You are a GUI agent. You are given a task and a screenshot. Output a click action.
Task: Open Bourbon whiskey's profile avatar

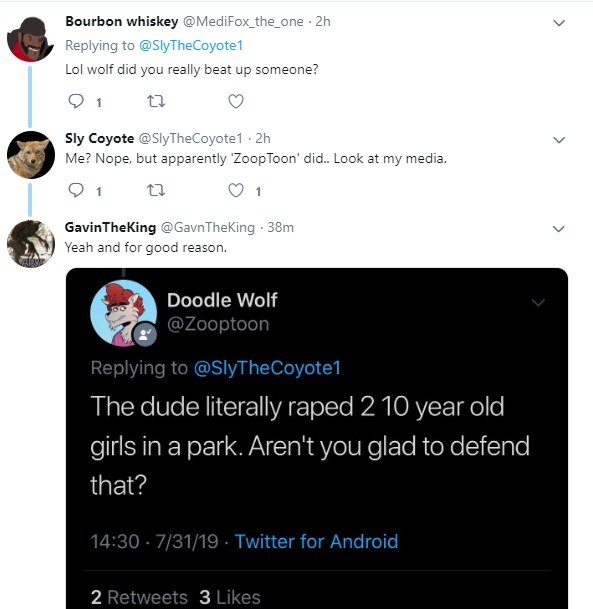pos(31,39)
